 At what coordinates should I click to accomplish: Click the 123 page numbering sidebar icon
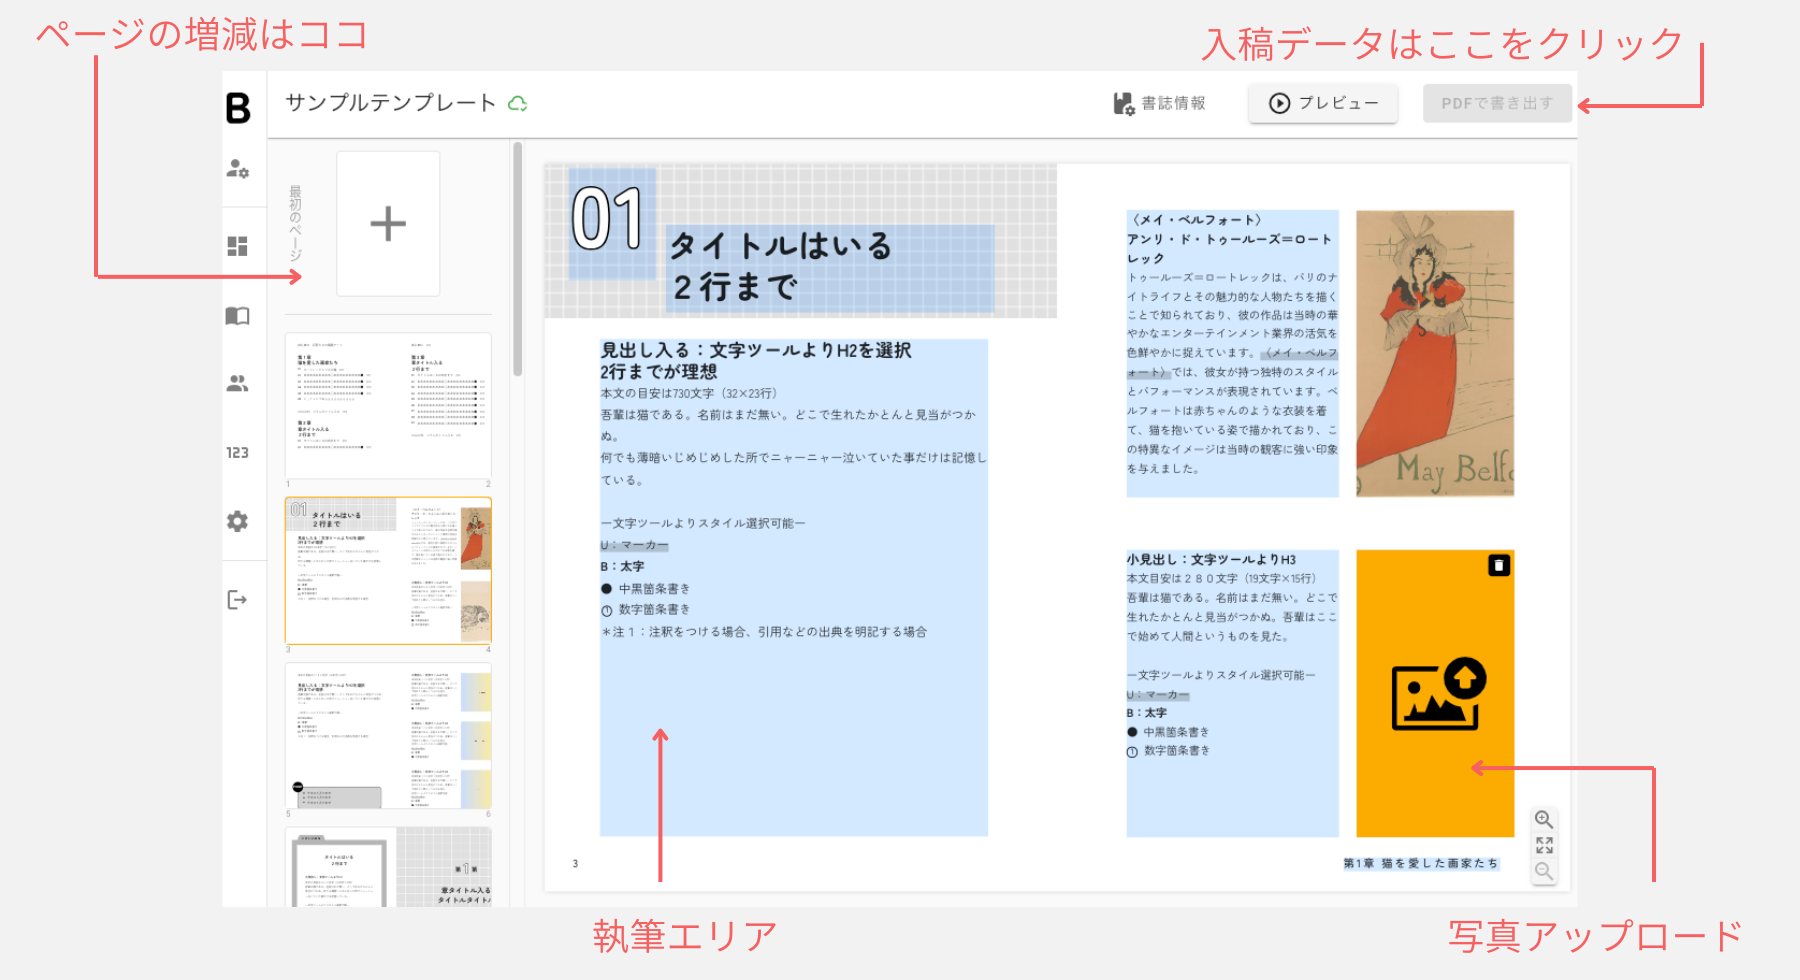(x=240, y=453)
